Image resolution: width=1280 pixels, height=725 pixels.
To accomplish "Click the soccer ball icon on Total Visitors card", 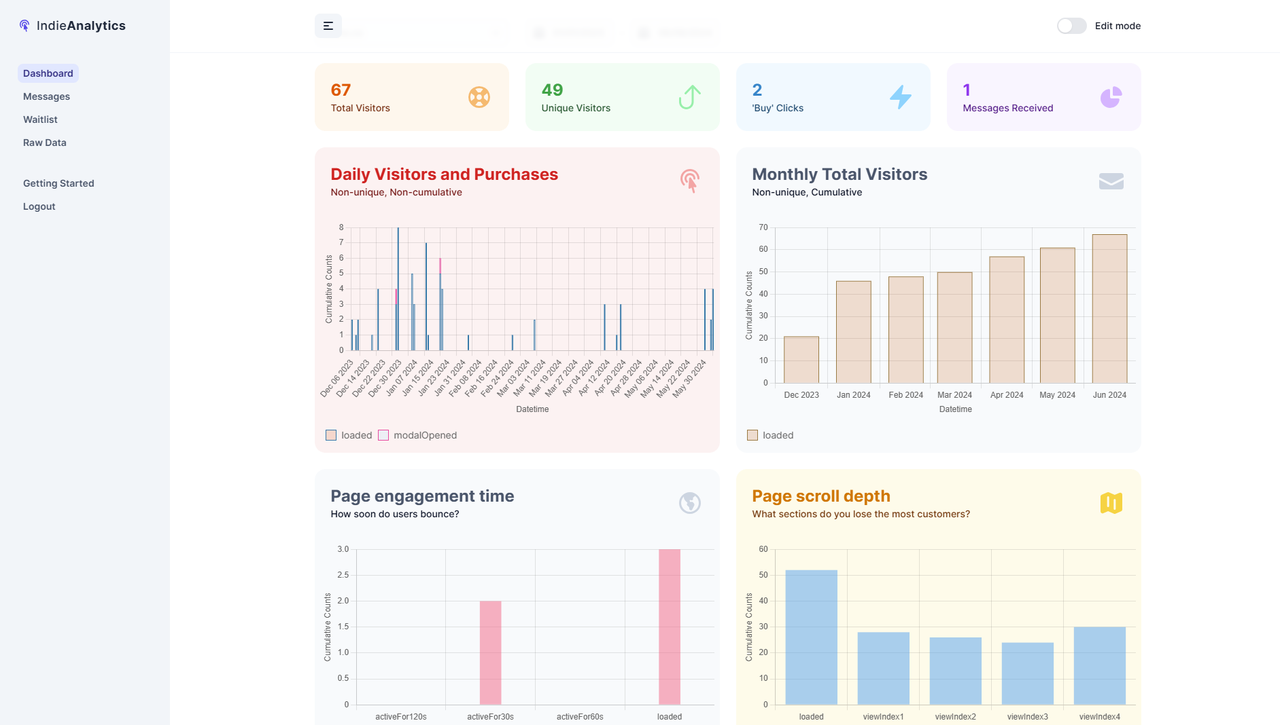I will pyautogui.click(x=479, y=97).
